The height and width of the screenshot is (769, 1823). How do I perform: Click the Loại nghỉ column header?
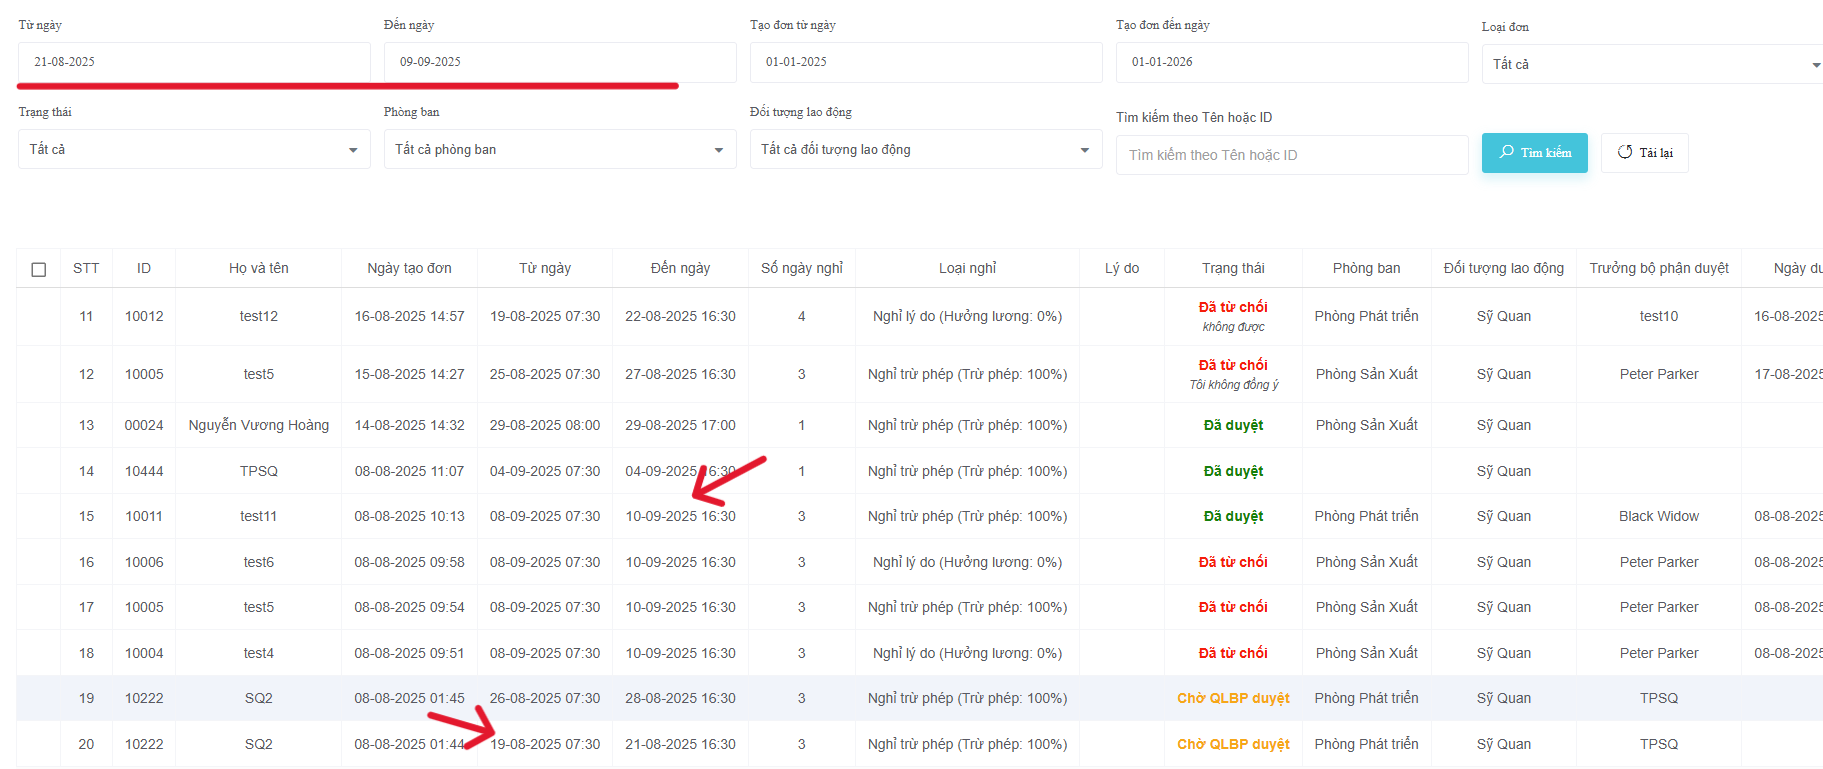pos(967,268)
